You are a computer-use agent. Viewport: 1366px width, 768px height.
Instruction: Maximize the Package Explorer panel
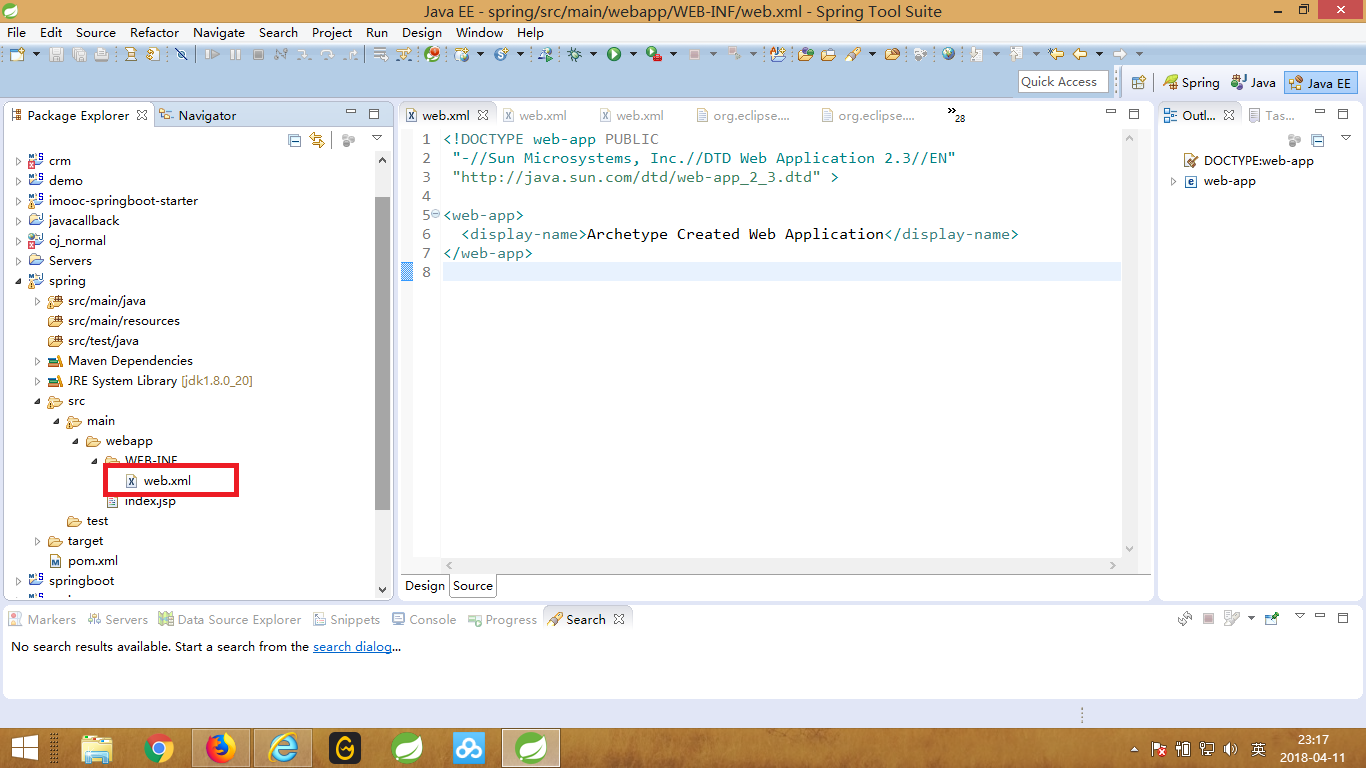tap(374, 114)
